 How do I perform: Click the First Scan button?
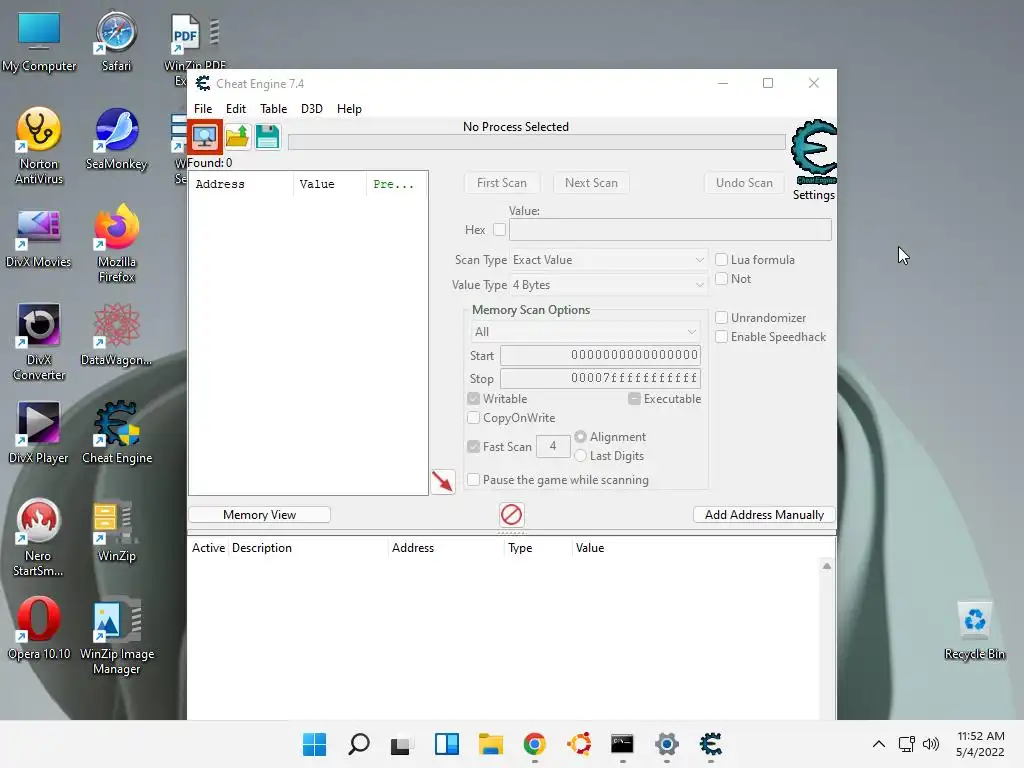[x=502, y=183]
